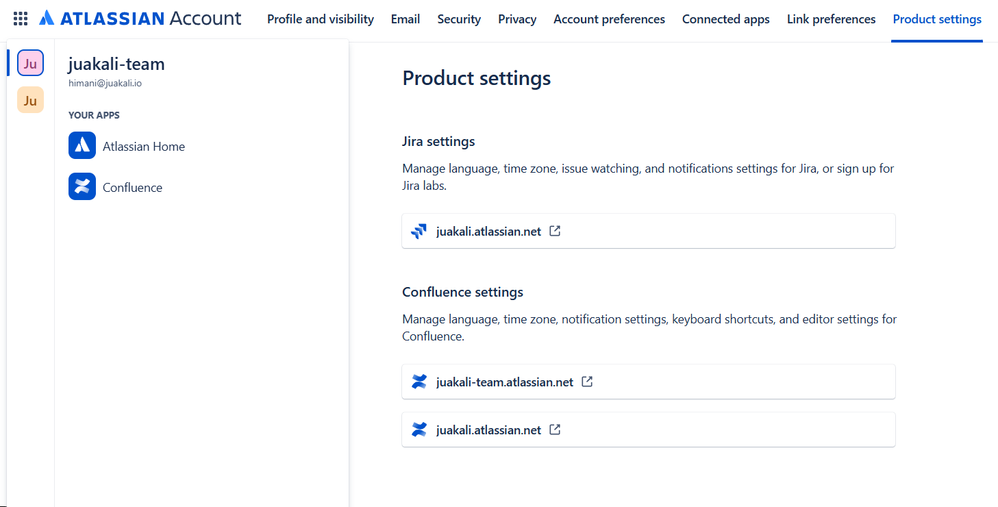Select Account preferences tab
The width and height of the screenshot is (998, 507).
(x=609, y=19)
